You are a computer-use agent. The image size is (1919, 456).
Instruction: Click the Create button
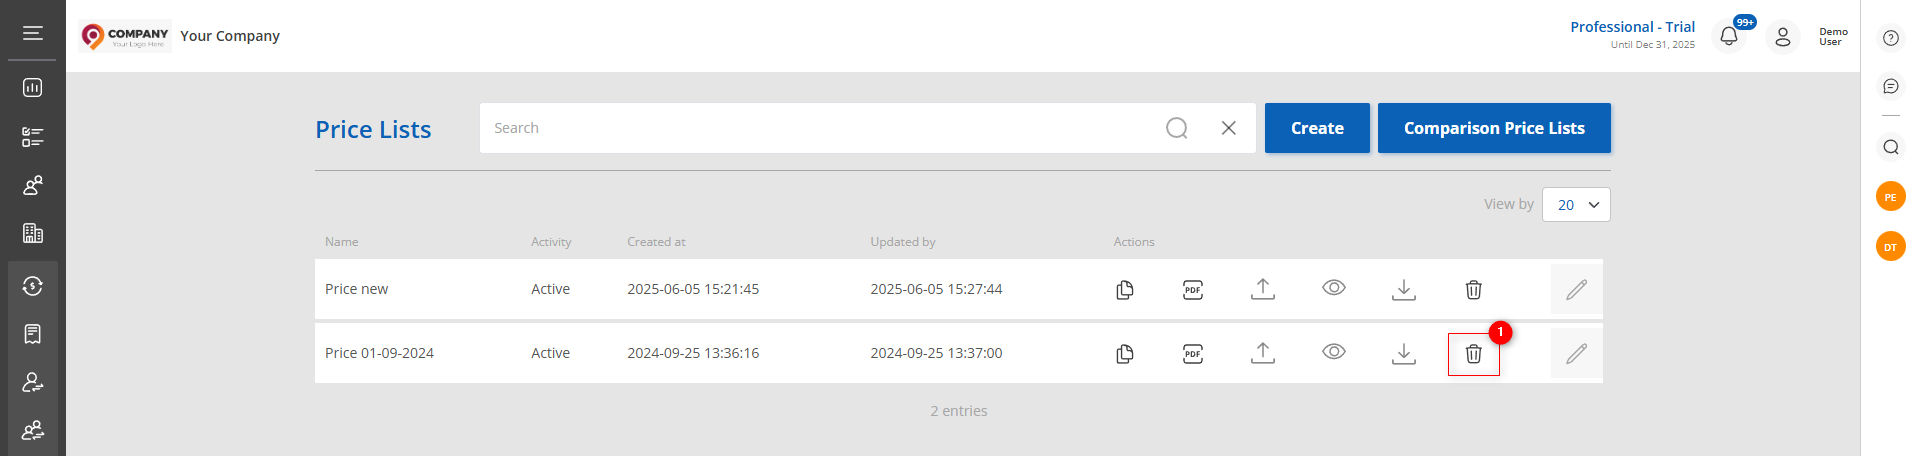click(x=1317, y=128)
